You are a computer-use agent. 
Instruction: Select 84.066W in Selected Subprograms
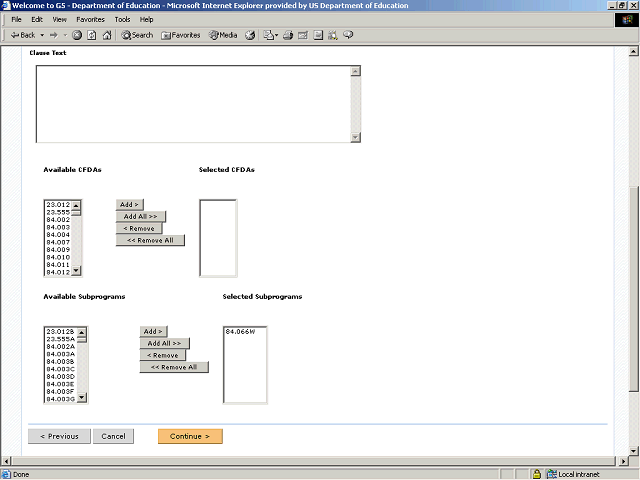tap(240, 331)
